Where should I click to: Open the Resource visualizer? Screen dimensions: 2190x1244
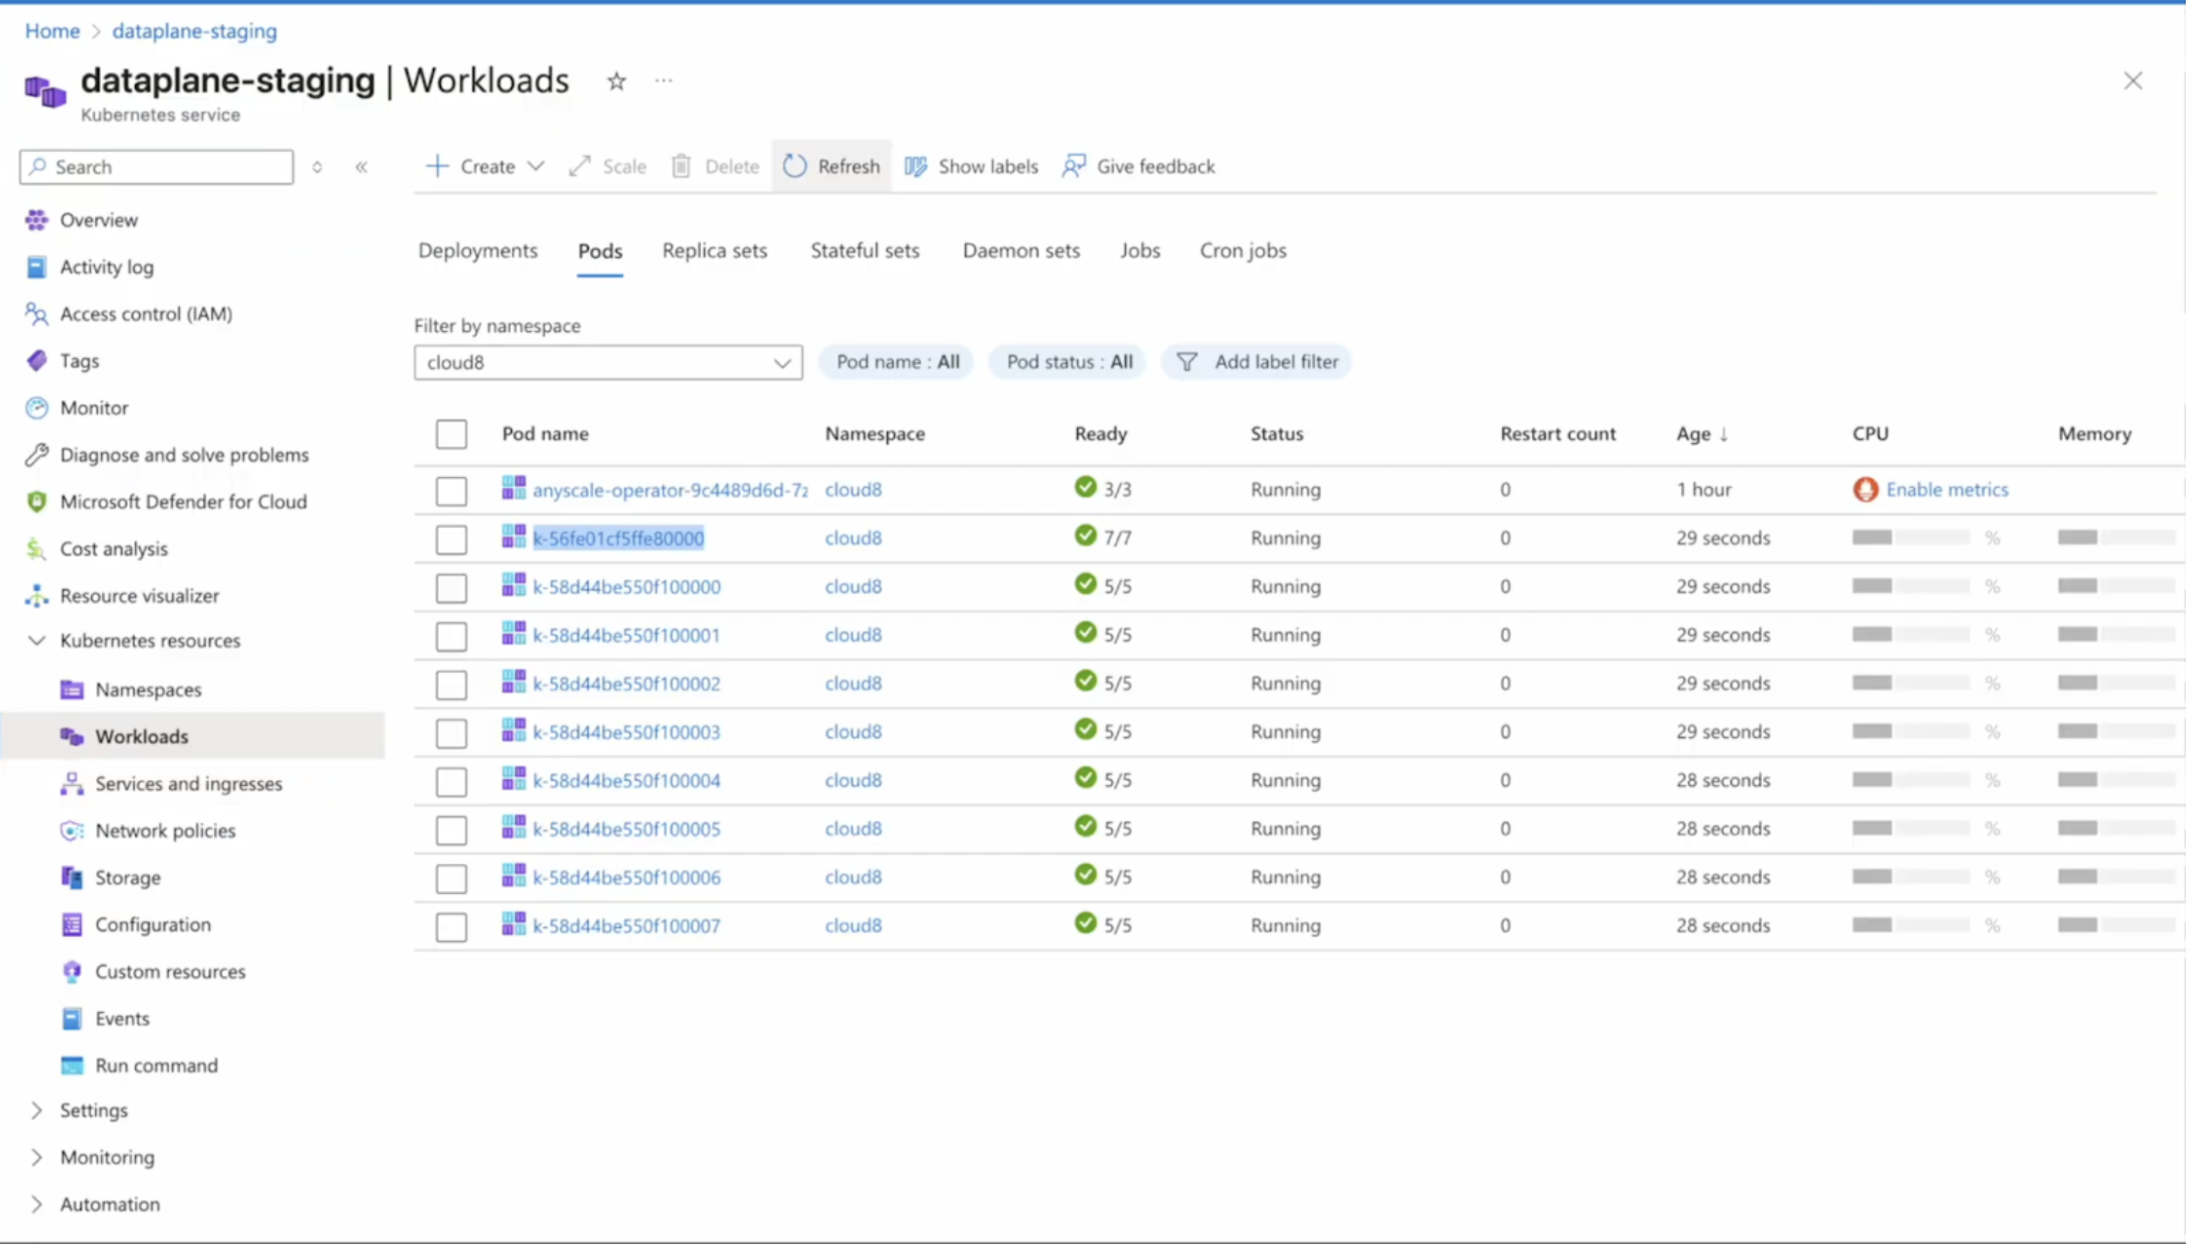[140, 595]
